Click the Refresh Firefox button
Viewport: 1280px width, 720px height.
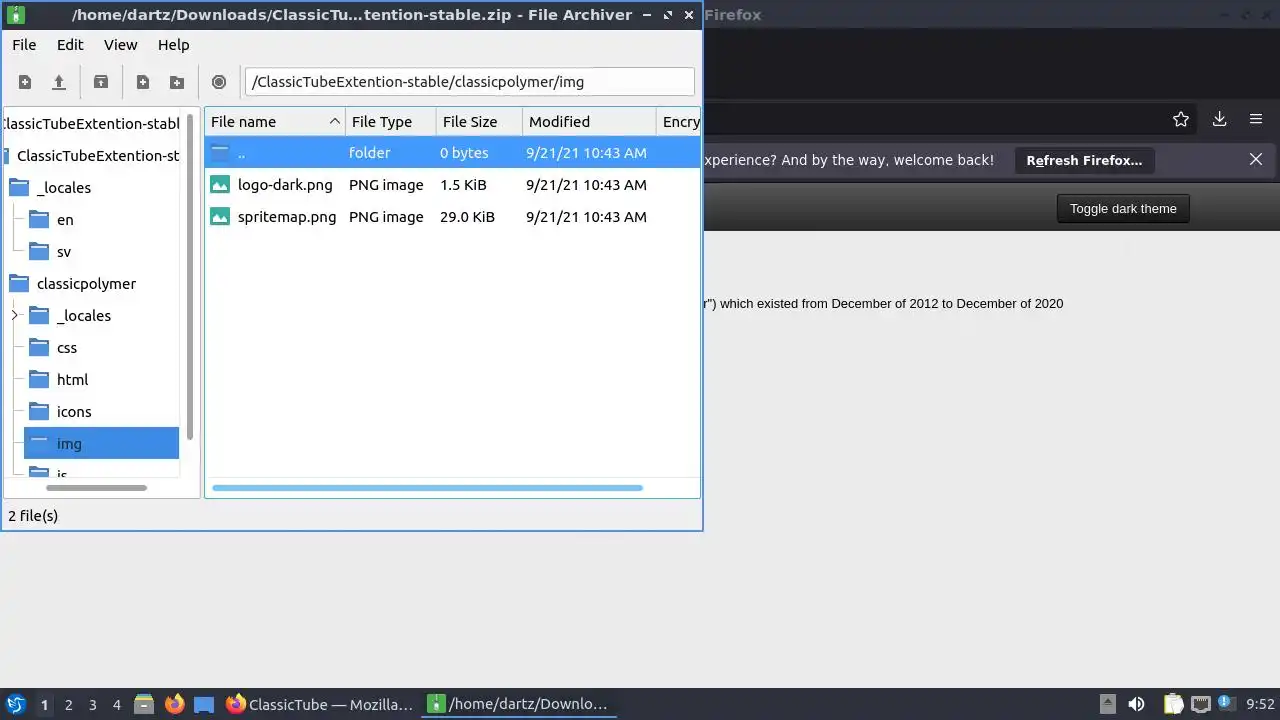click(x=1084, y=160)
